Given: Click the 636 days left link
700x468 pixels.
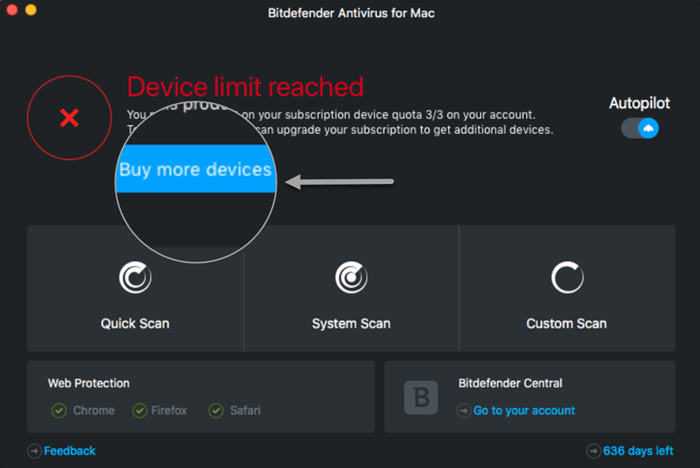Looking at the screenshot, I should click(x=638, y=451).
